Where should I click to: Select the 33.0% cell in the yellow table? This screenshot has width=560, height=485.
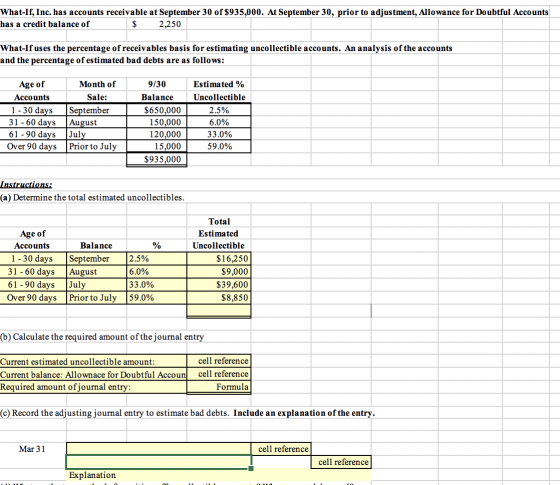tap(156, 285)
